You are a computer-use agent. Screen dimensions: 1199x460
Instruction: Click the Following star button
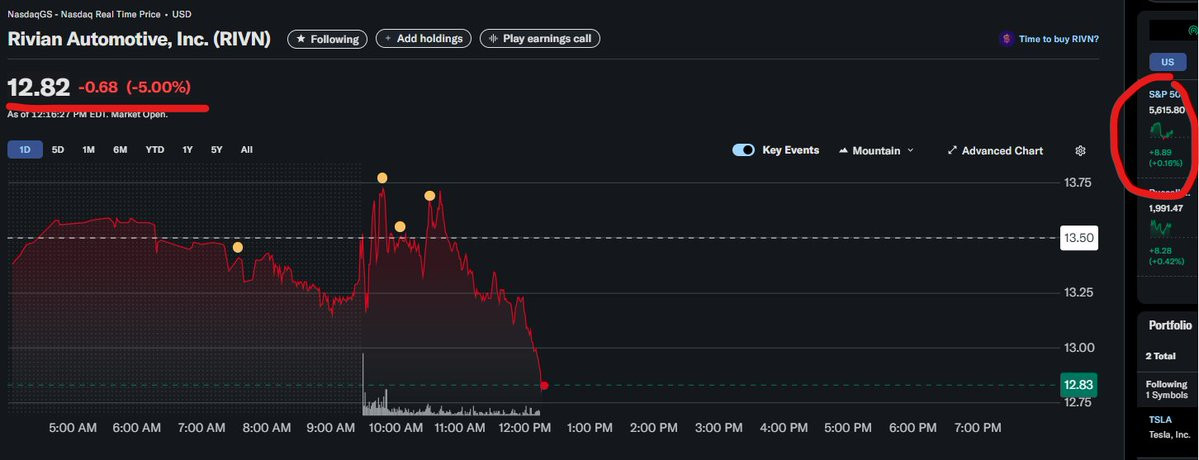tap(327, 39)
